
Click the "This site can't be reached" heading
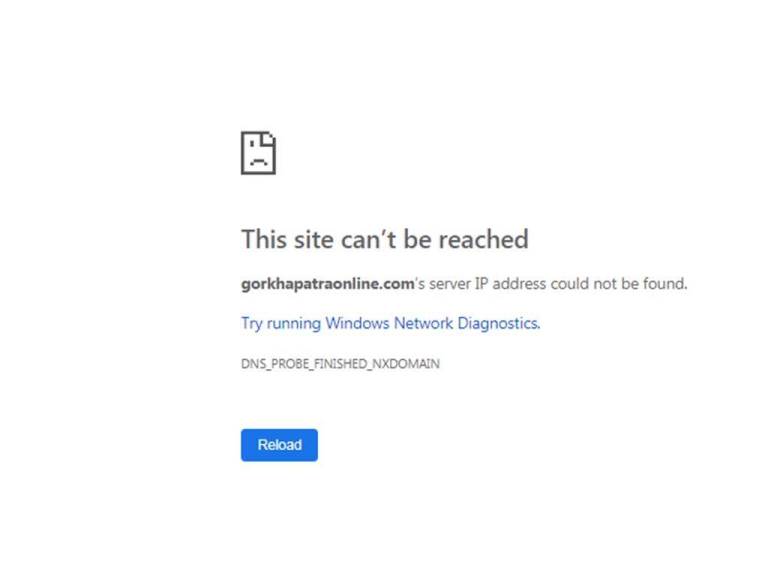(x=385, y=239)
